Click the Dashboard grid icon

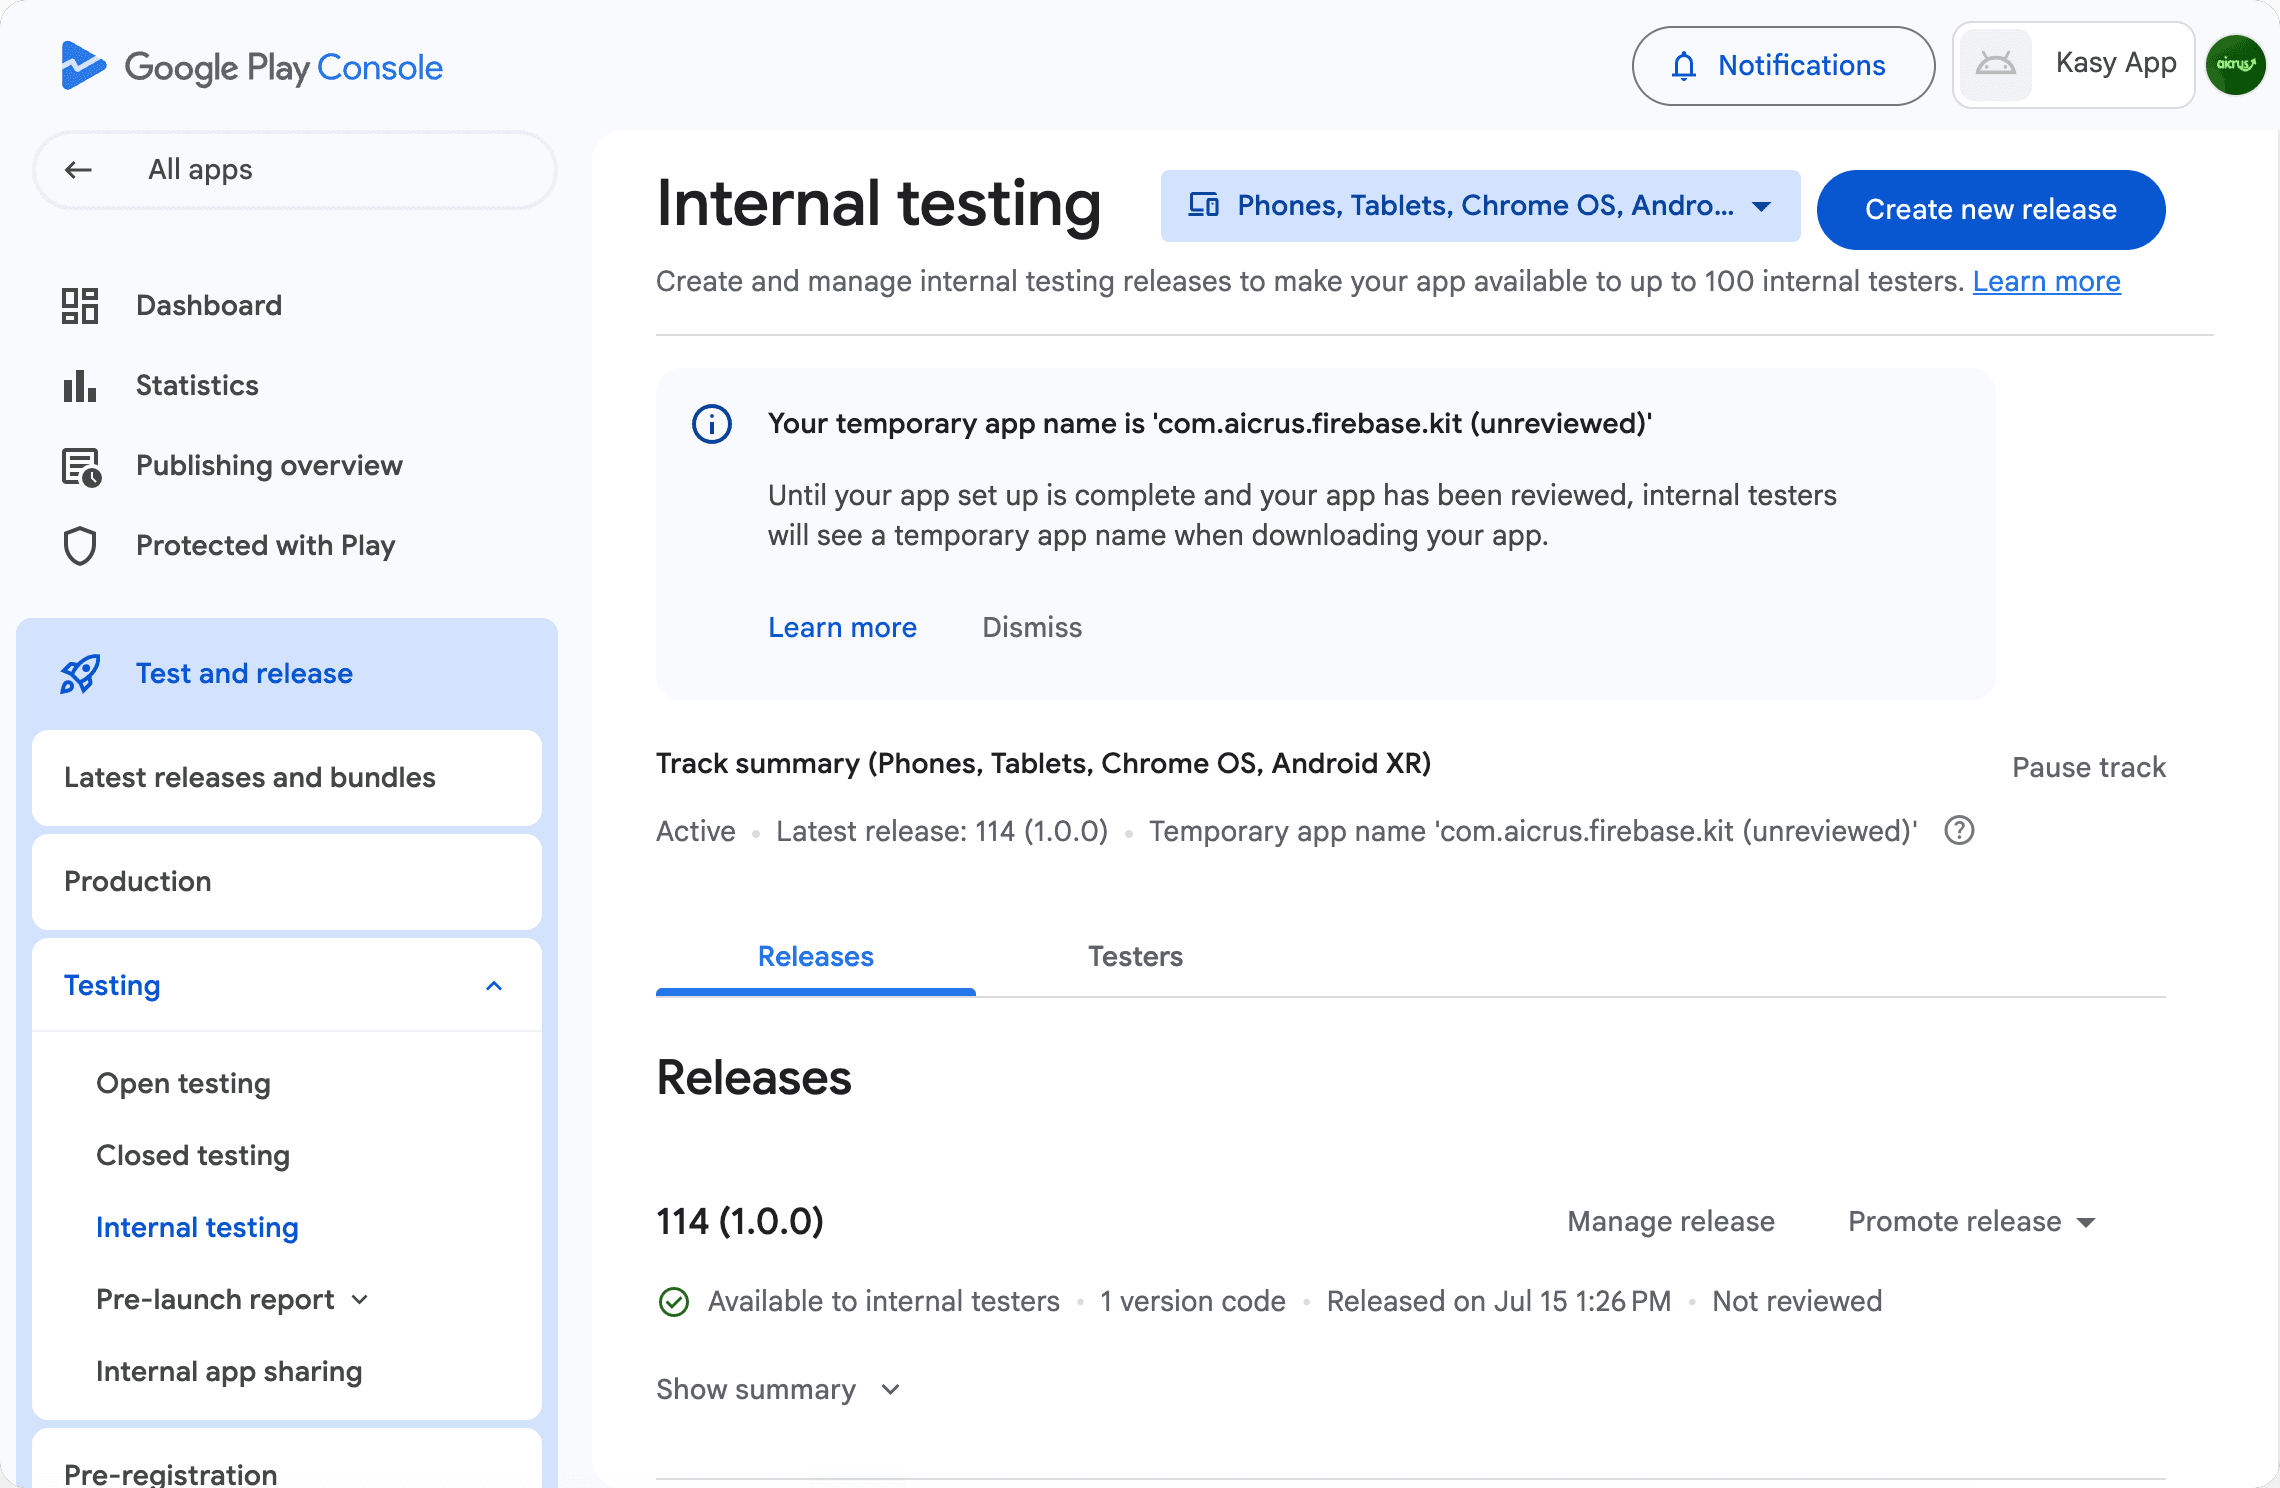(x=80, y=305)
